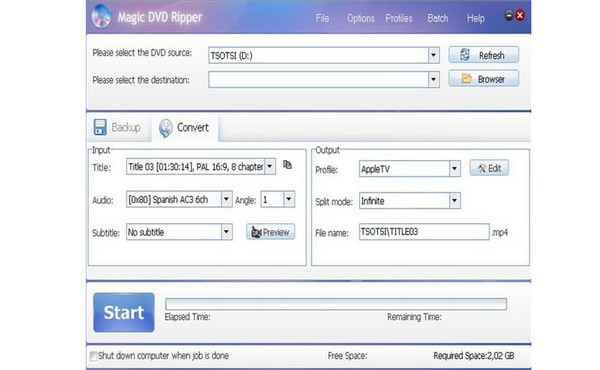
Task: Click the conversion progress bar
Action: coord(336,304)
